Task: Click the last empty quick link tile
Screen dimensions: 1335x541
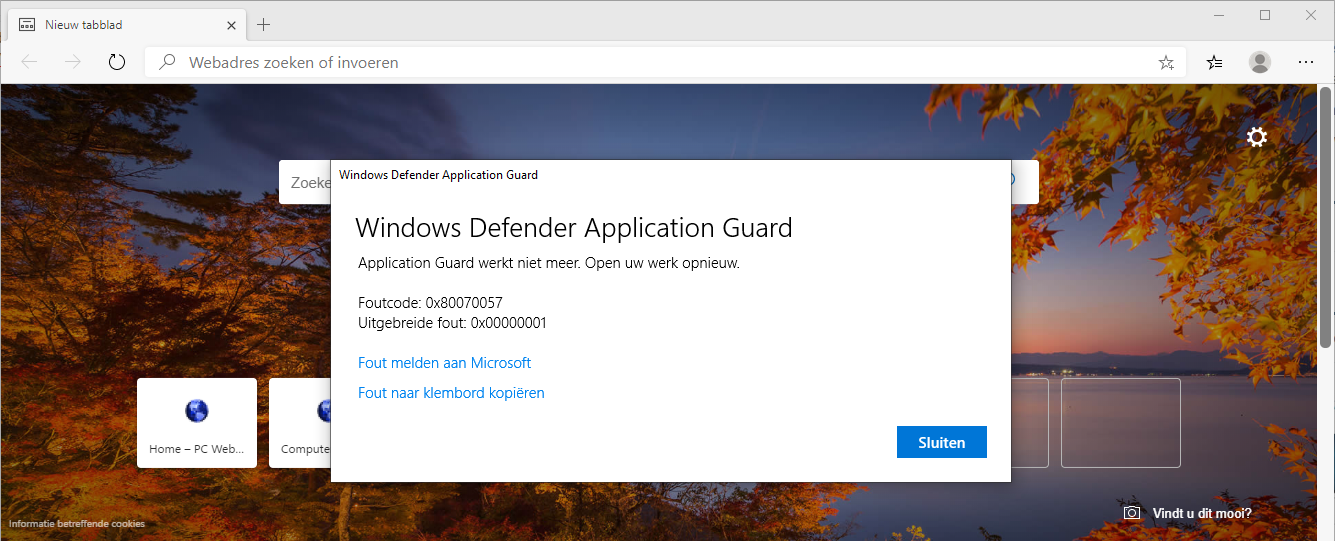Action: (1121, 423)
